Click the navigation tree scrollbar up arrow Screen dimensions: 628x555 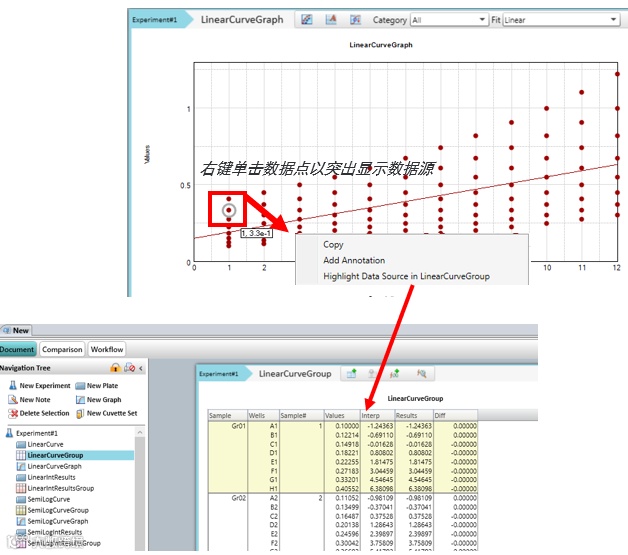pyautogui.click(x=140, y=432)
